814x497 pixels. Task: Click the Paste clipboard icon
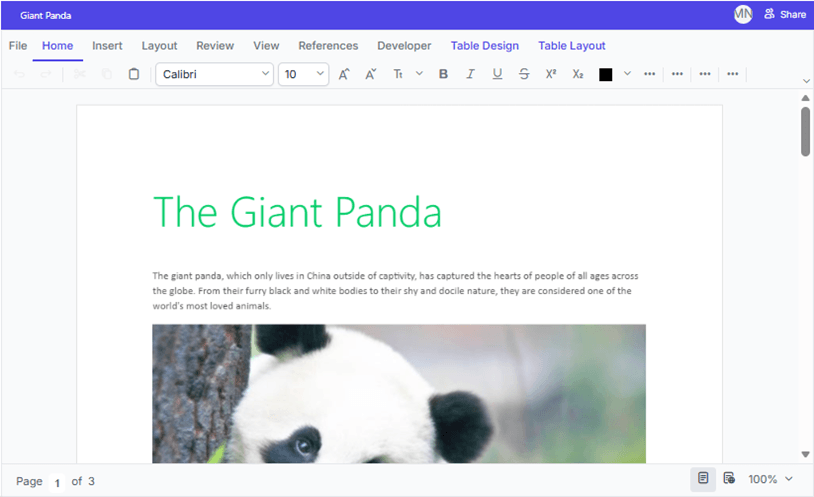pos(133,74)
